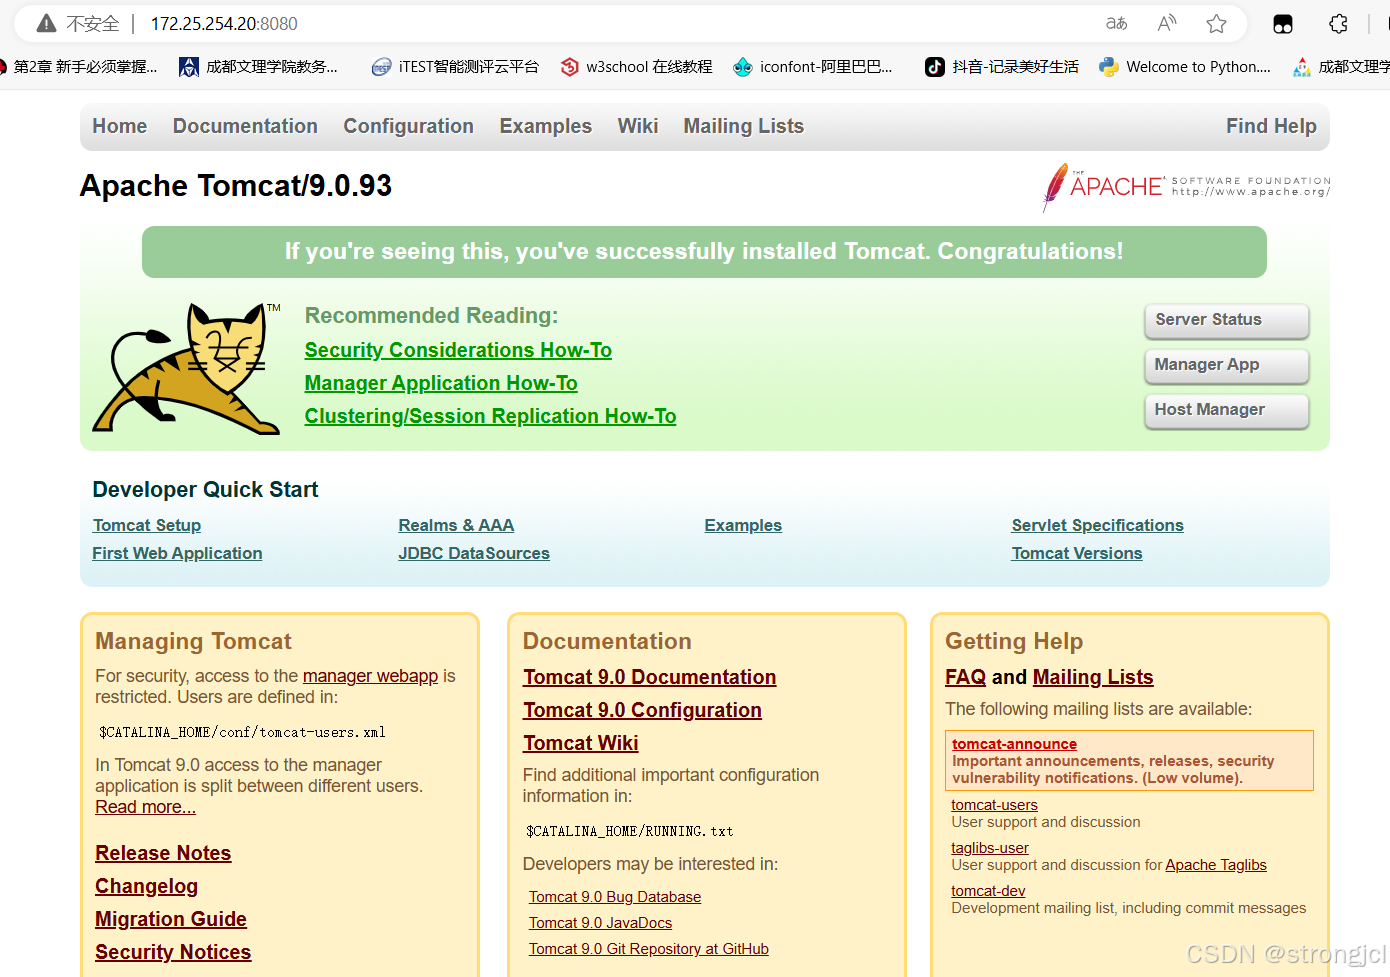Viewport: 1390px width, 977px height.
Task: Open the Home nav item
Action: (120, 126)
